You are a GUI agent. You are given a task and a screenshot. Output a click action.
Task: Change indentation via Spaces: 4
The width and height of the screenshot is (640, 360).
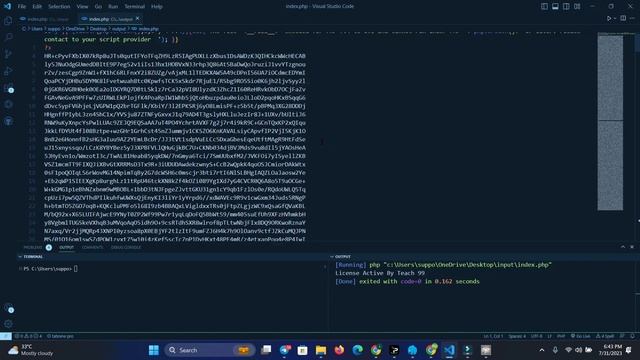point(517,336)
